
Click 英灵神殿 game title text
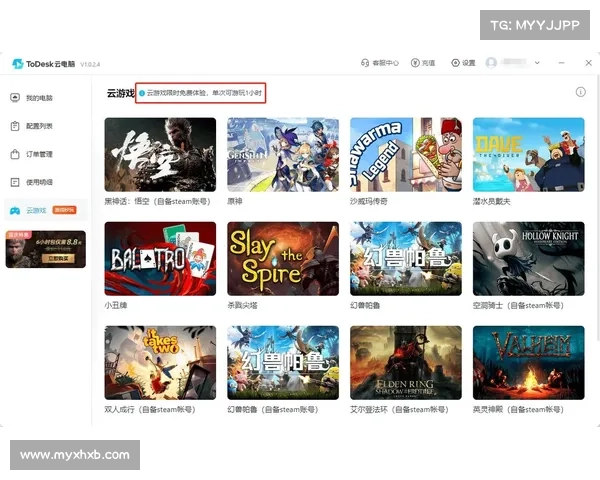518,410
